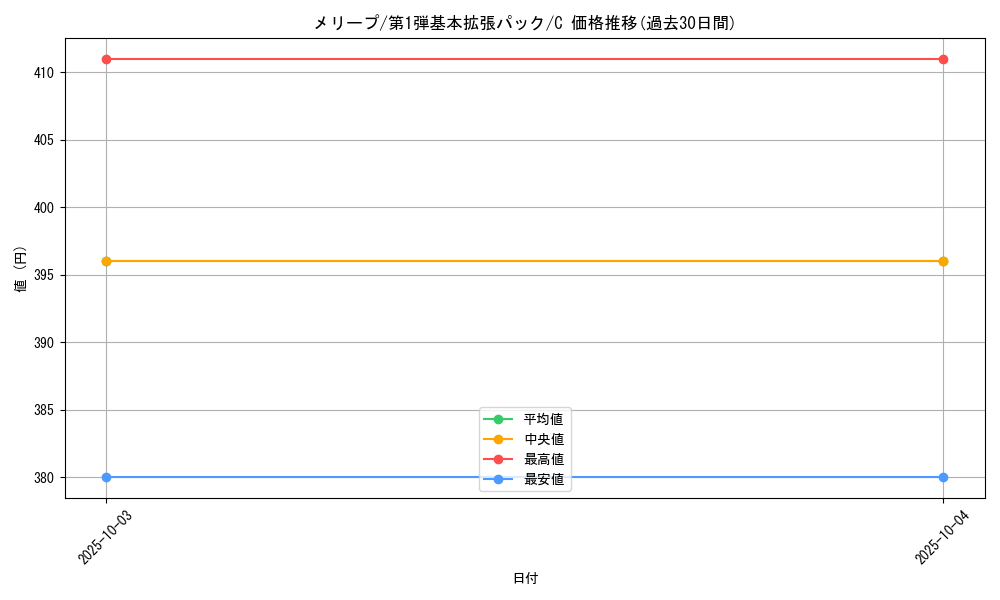
Task: Click the red 最高値 data point on 2025-10-04
Action: 943,59
